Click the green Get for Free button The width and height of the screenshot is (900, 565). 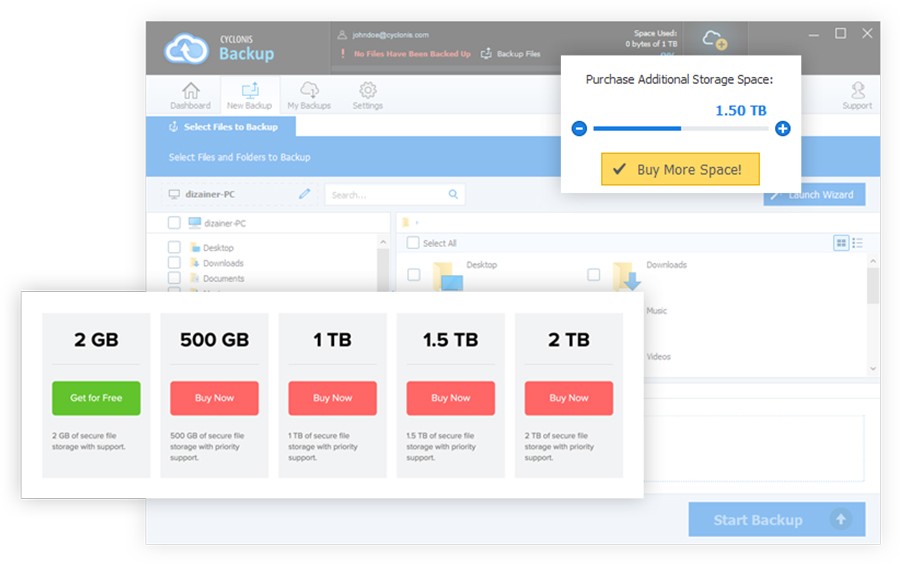click(96, 398)
